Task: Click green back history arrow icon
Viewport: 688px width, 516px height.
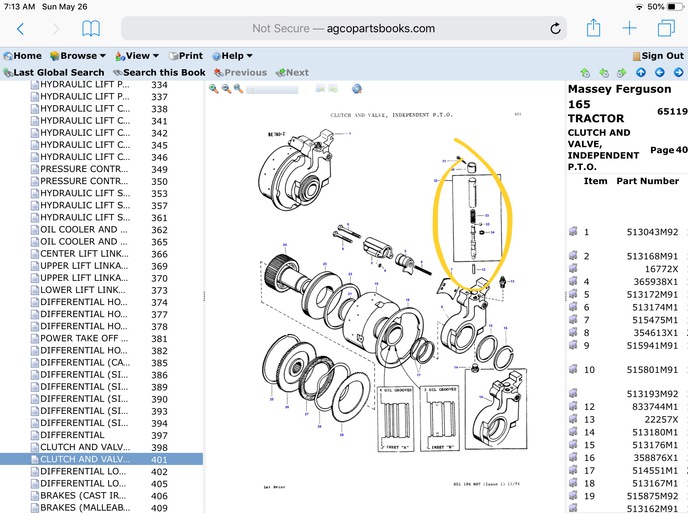Action: point(604,72)
